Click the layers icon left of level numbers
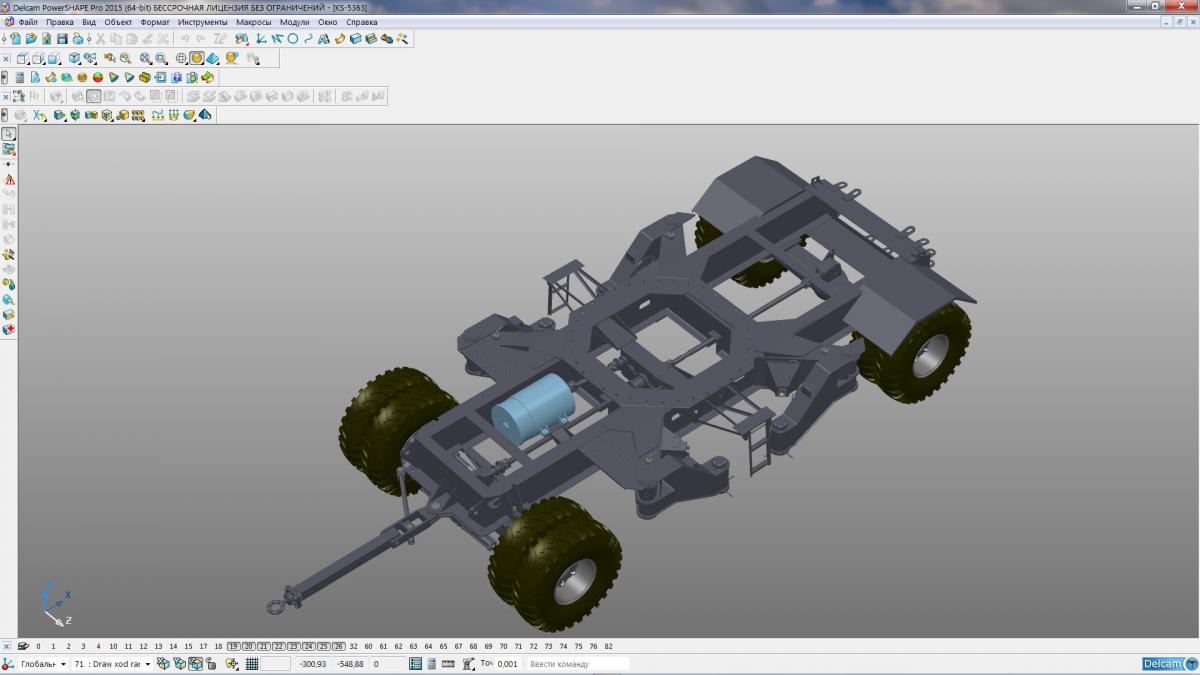Viewport: 1200px width, 675px height. (22, 646)
